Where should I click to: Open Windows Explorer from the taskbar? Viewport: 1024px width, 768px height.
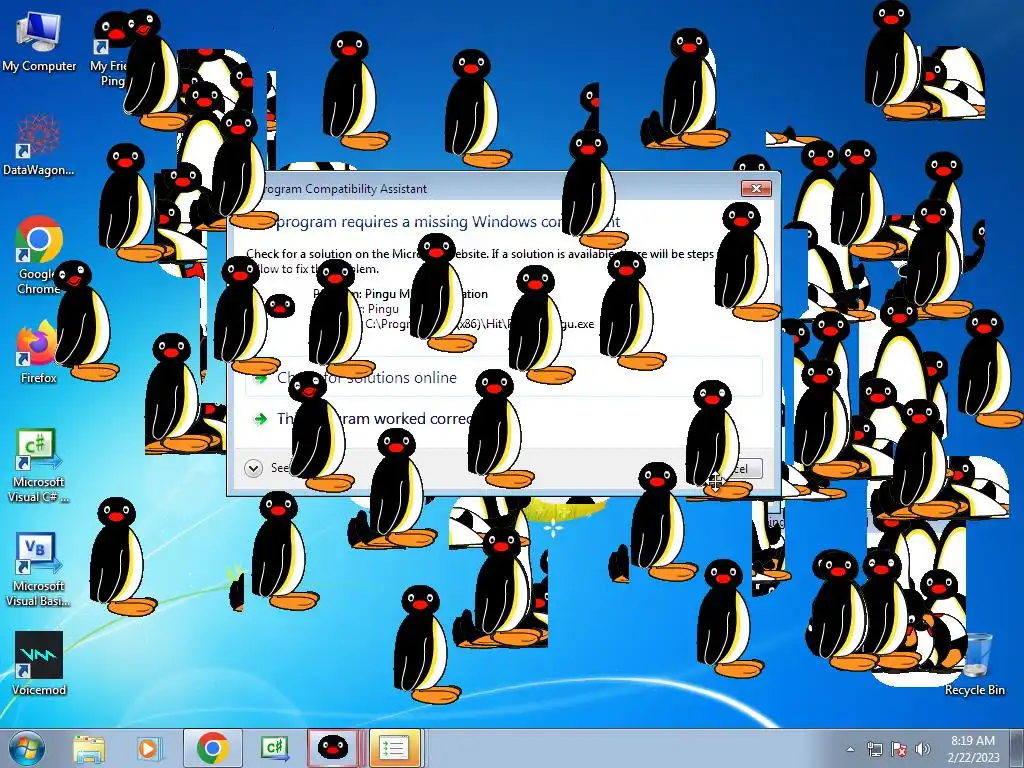coord(89,748)
